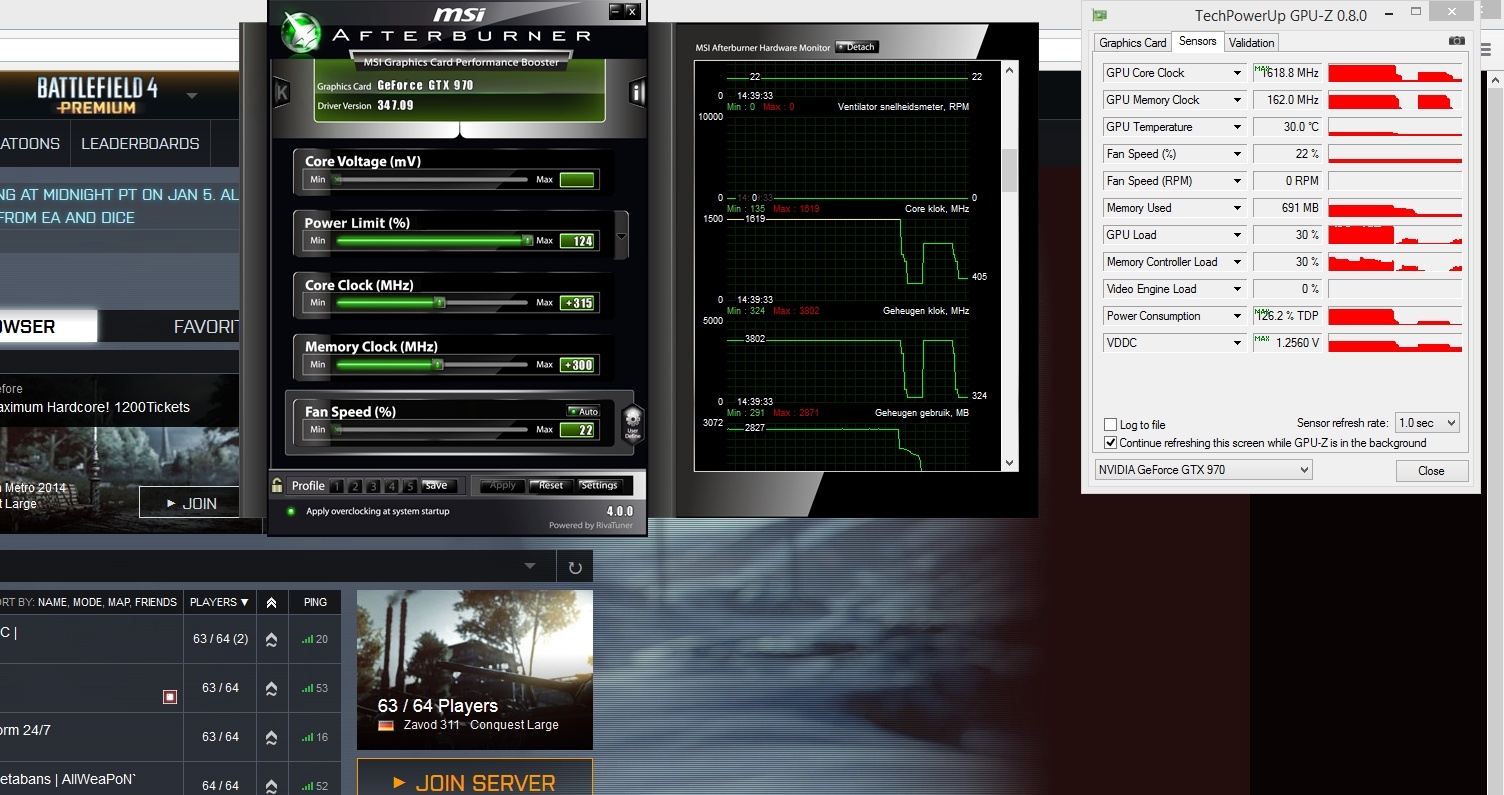Open the Battlefield 4 Premium logo dropdown arrow
Viewport: 1504px width, 795px height.
tap(192, 96)
